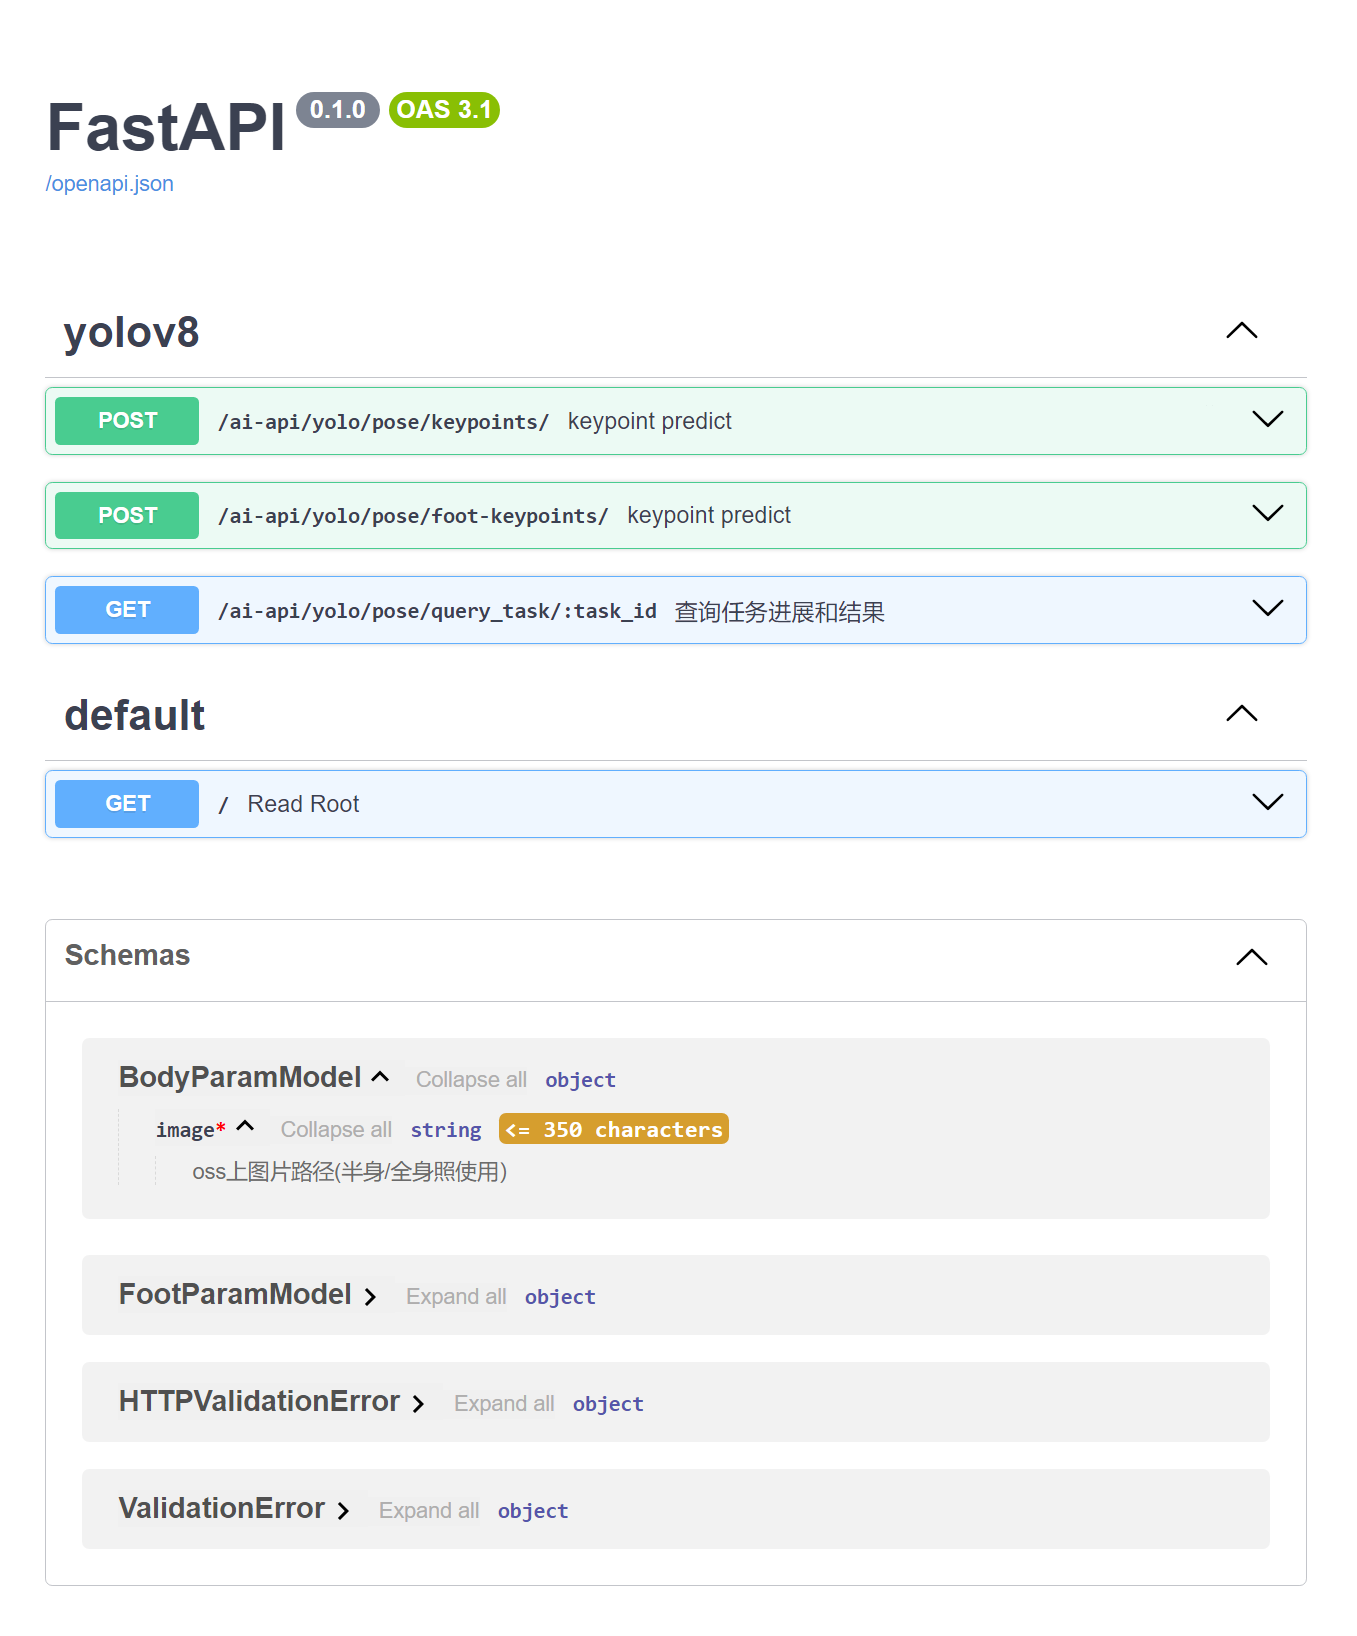
Task: Click Expand all next to HTTPValidationError
Action: (504, 1404)
